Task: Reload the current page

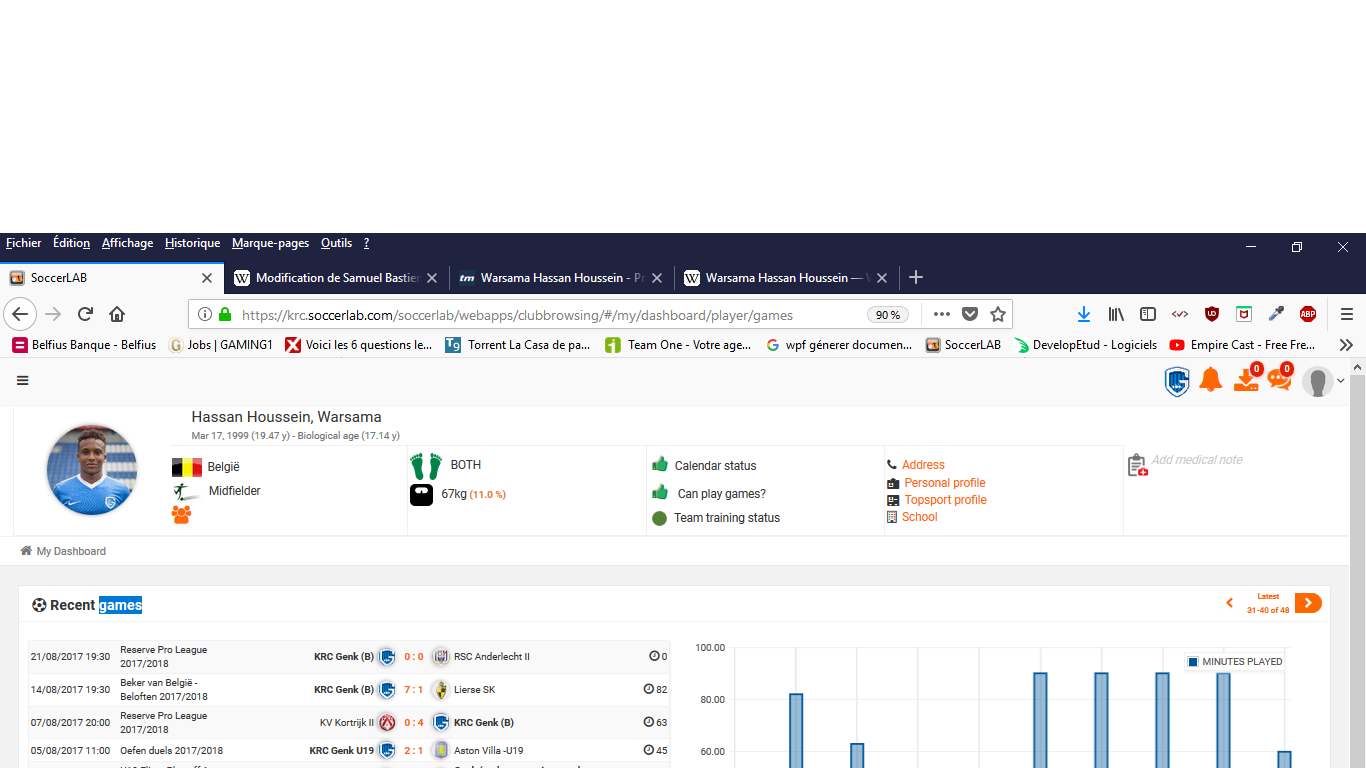Action: (x=85, y=314)
